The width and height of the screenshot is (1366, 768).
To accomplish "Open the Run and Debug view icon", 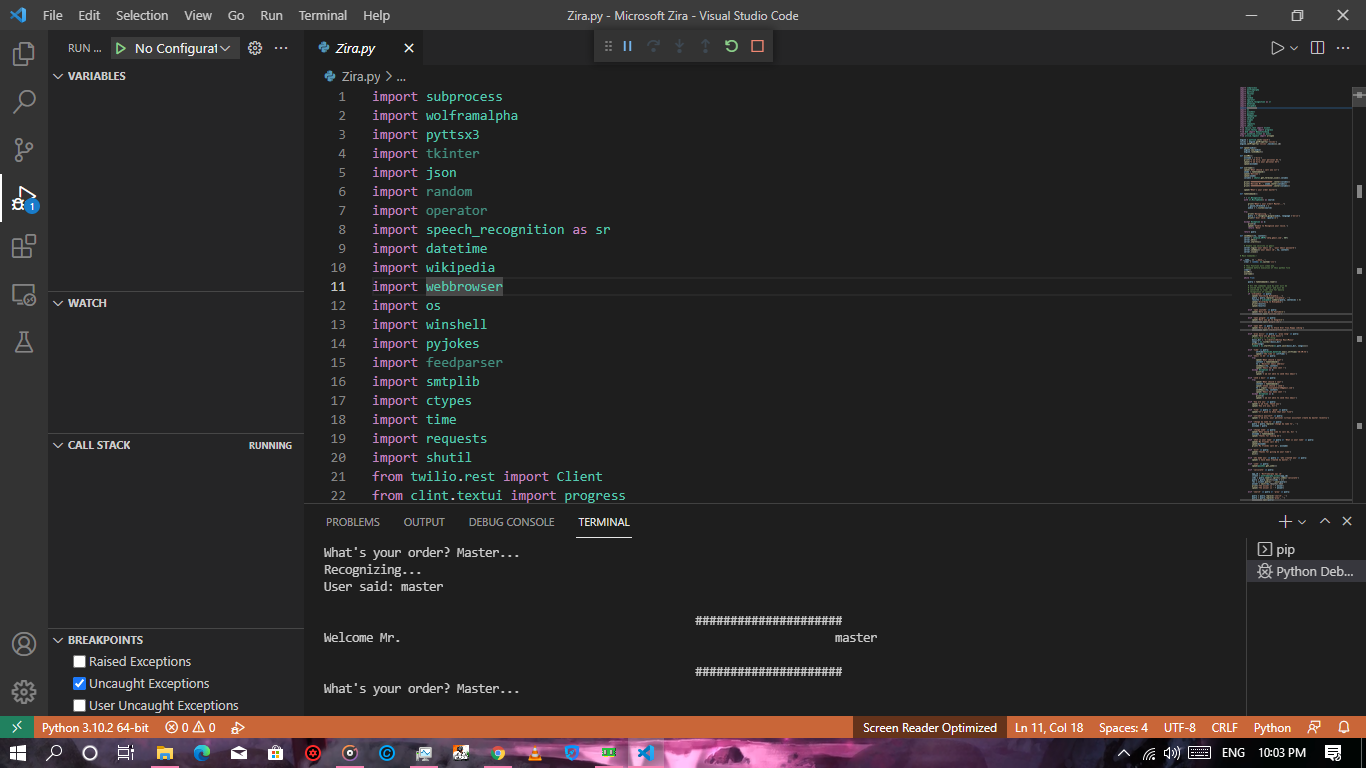I will (24, 198).
